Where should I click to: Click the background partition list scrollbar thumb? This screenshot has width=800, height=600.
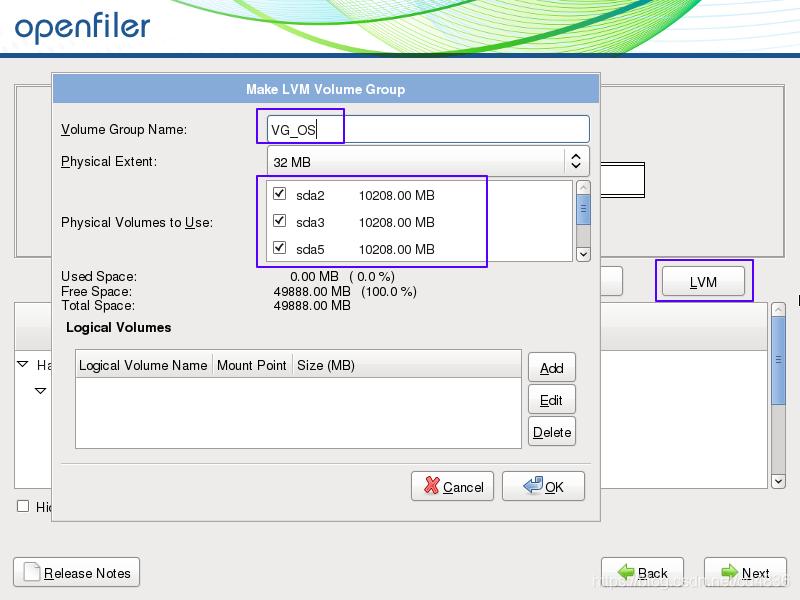[778, 361]
